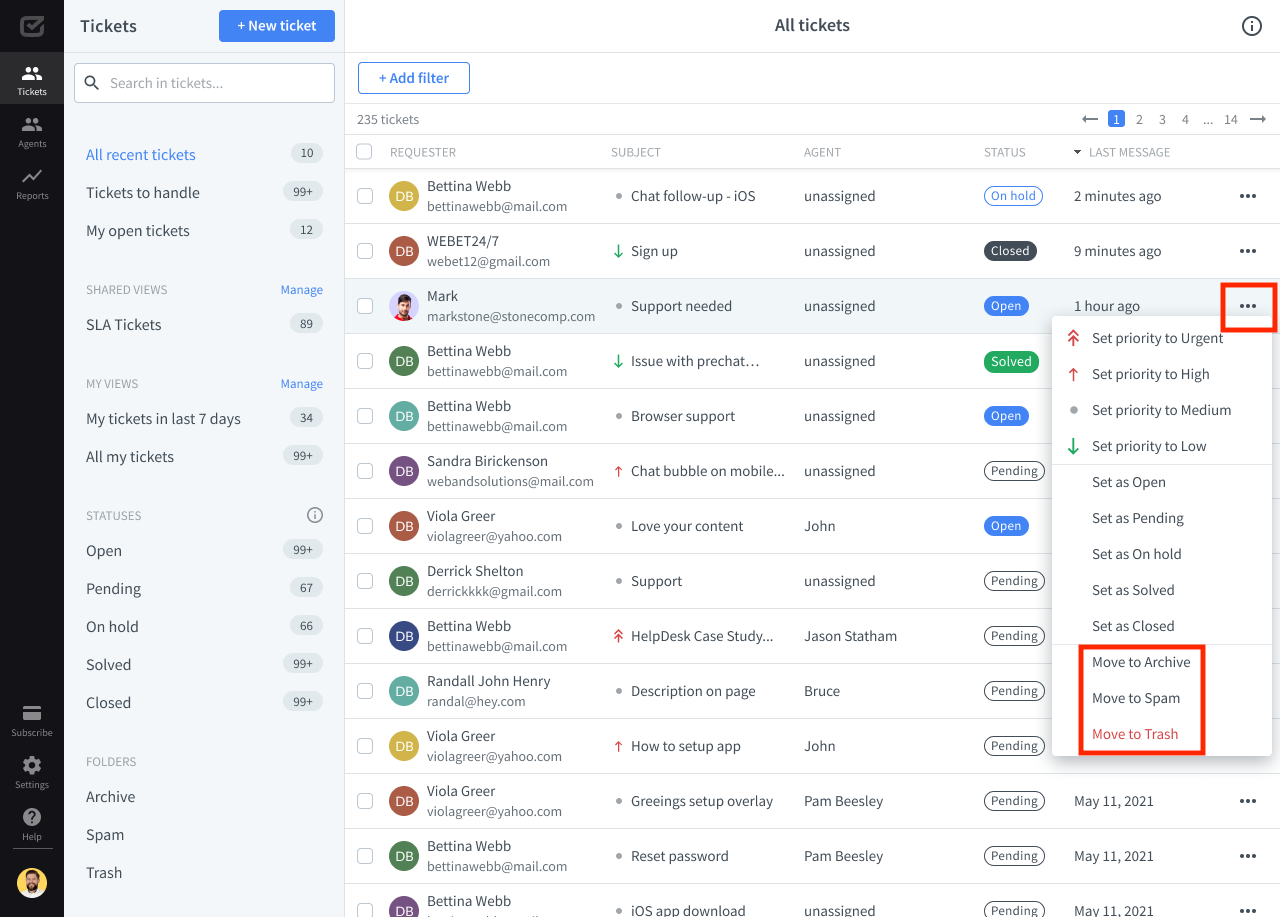Screen dimensions: 1280x917
Task: Click the pagination ellipsis
Action: (x=1208, y=119)
